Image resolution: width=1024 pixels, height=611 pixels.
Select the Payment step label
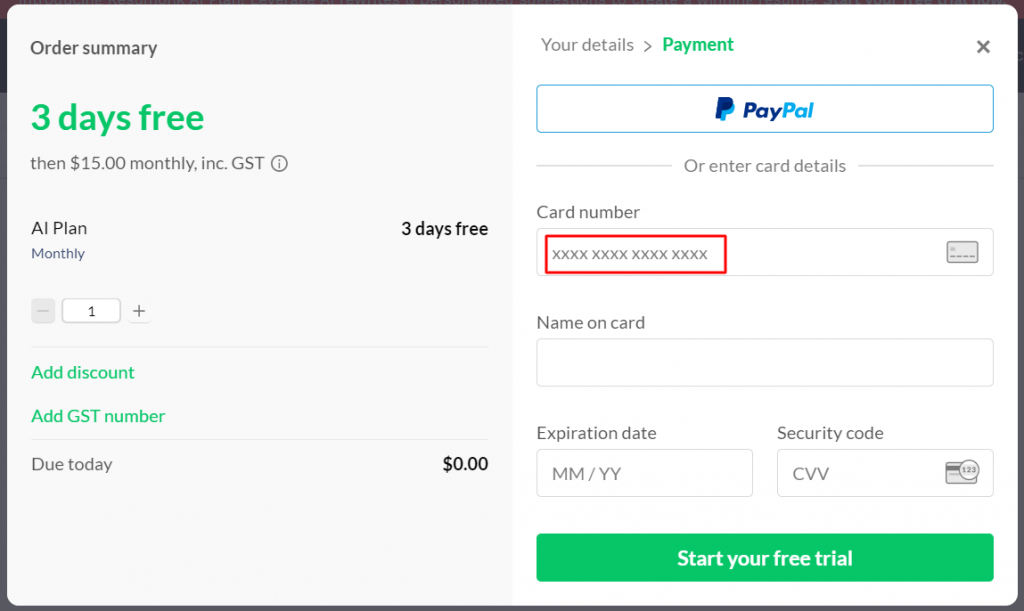click(x=697, y=45)
